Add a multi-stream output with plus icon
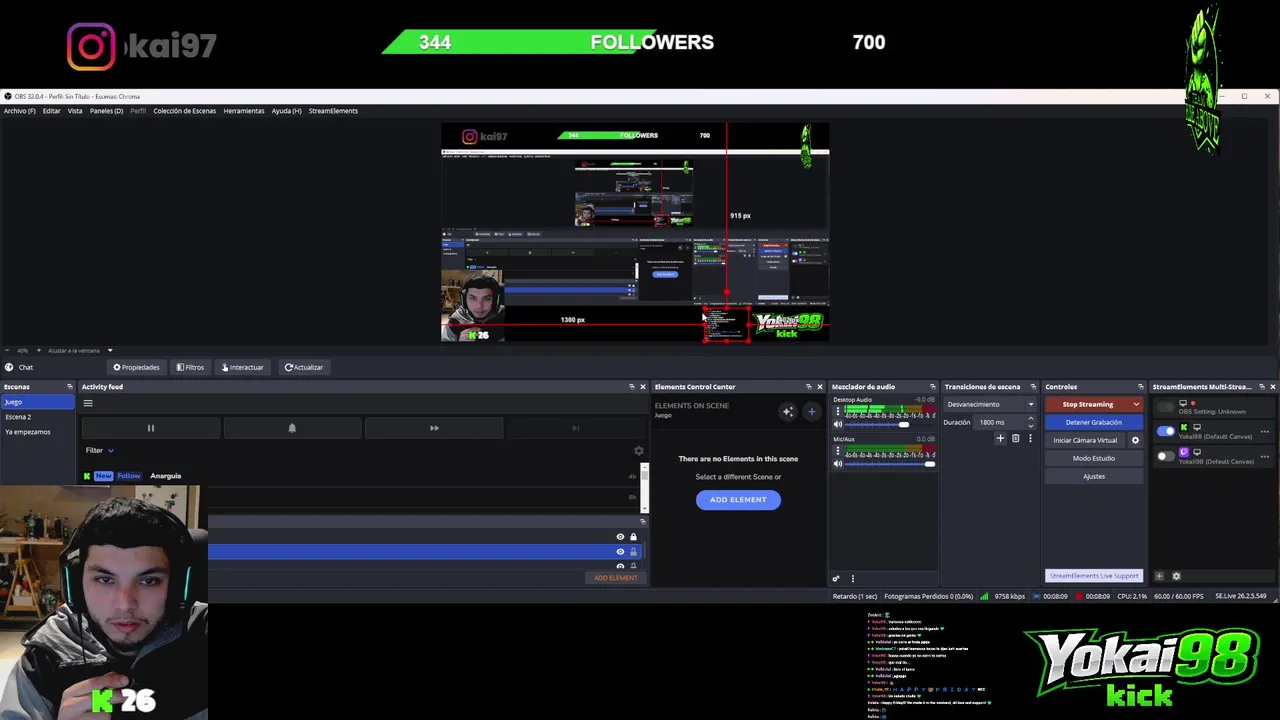 (1160, 576)
